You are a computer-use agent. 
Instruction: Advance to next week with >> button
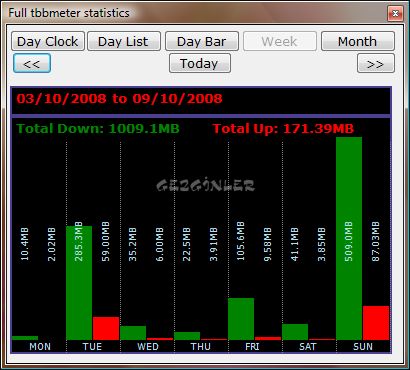click(376, 63)
